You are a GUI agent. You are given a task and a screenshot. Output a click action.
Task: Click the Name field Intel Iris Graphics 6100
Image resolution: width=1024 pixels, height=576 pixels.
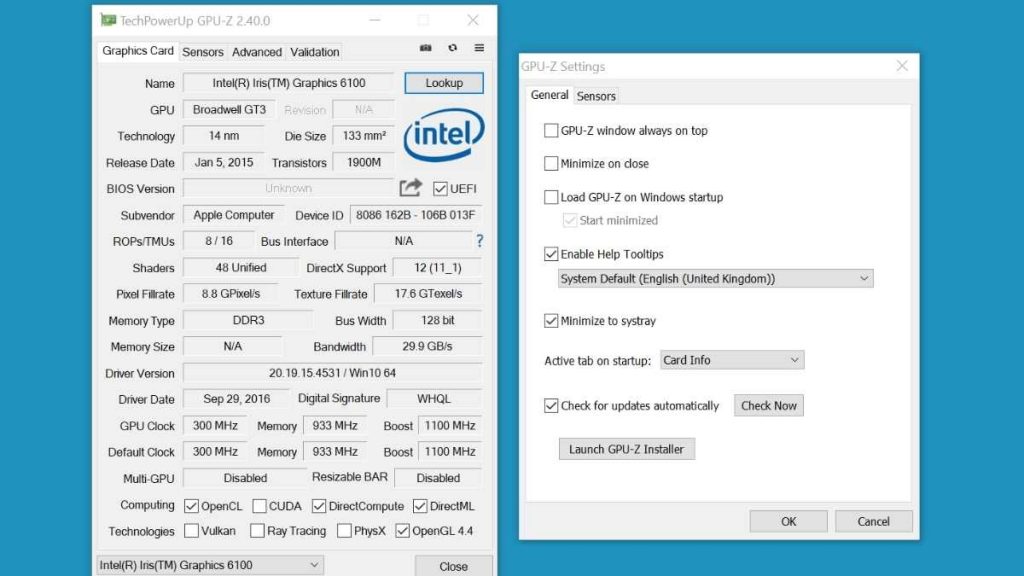pos(288,83)
